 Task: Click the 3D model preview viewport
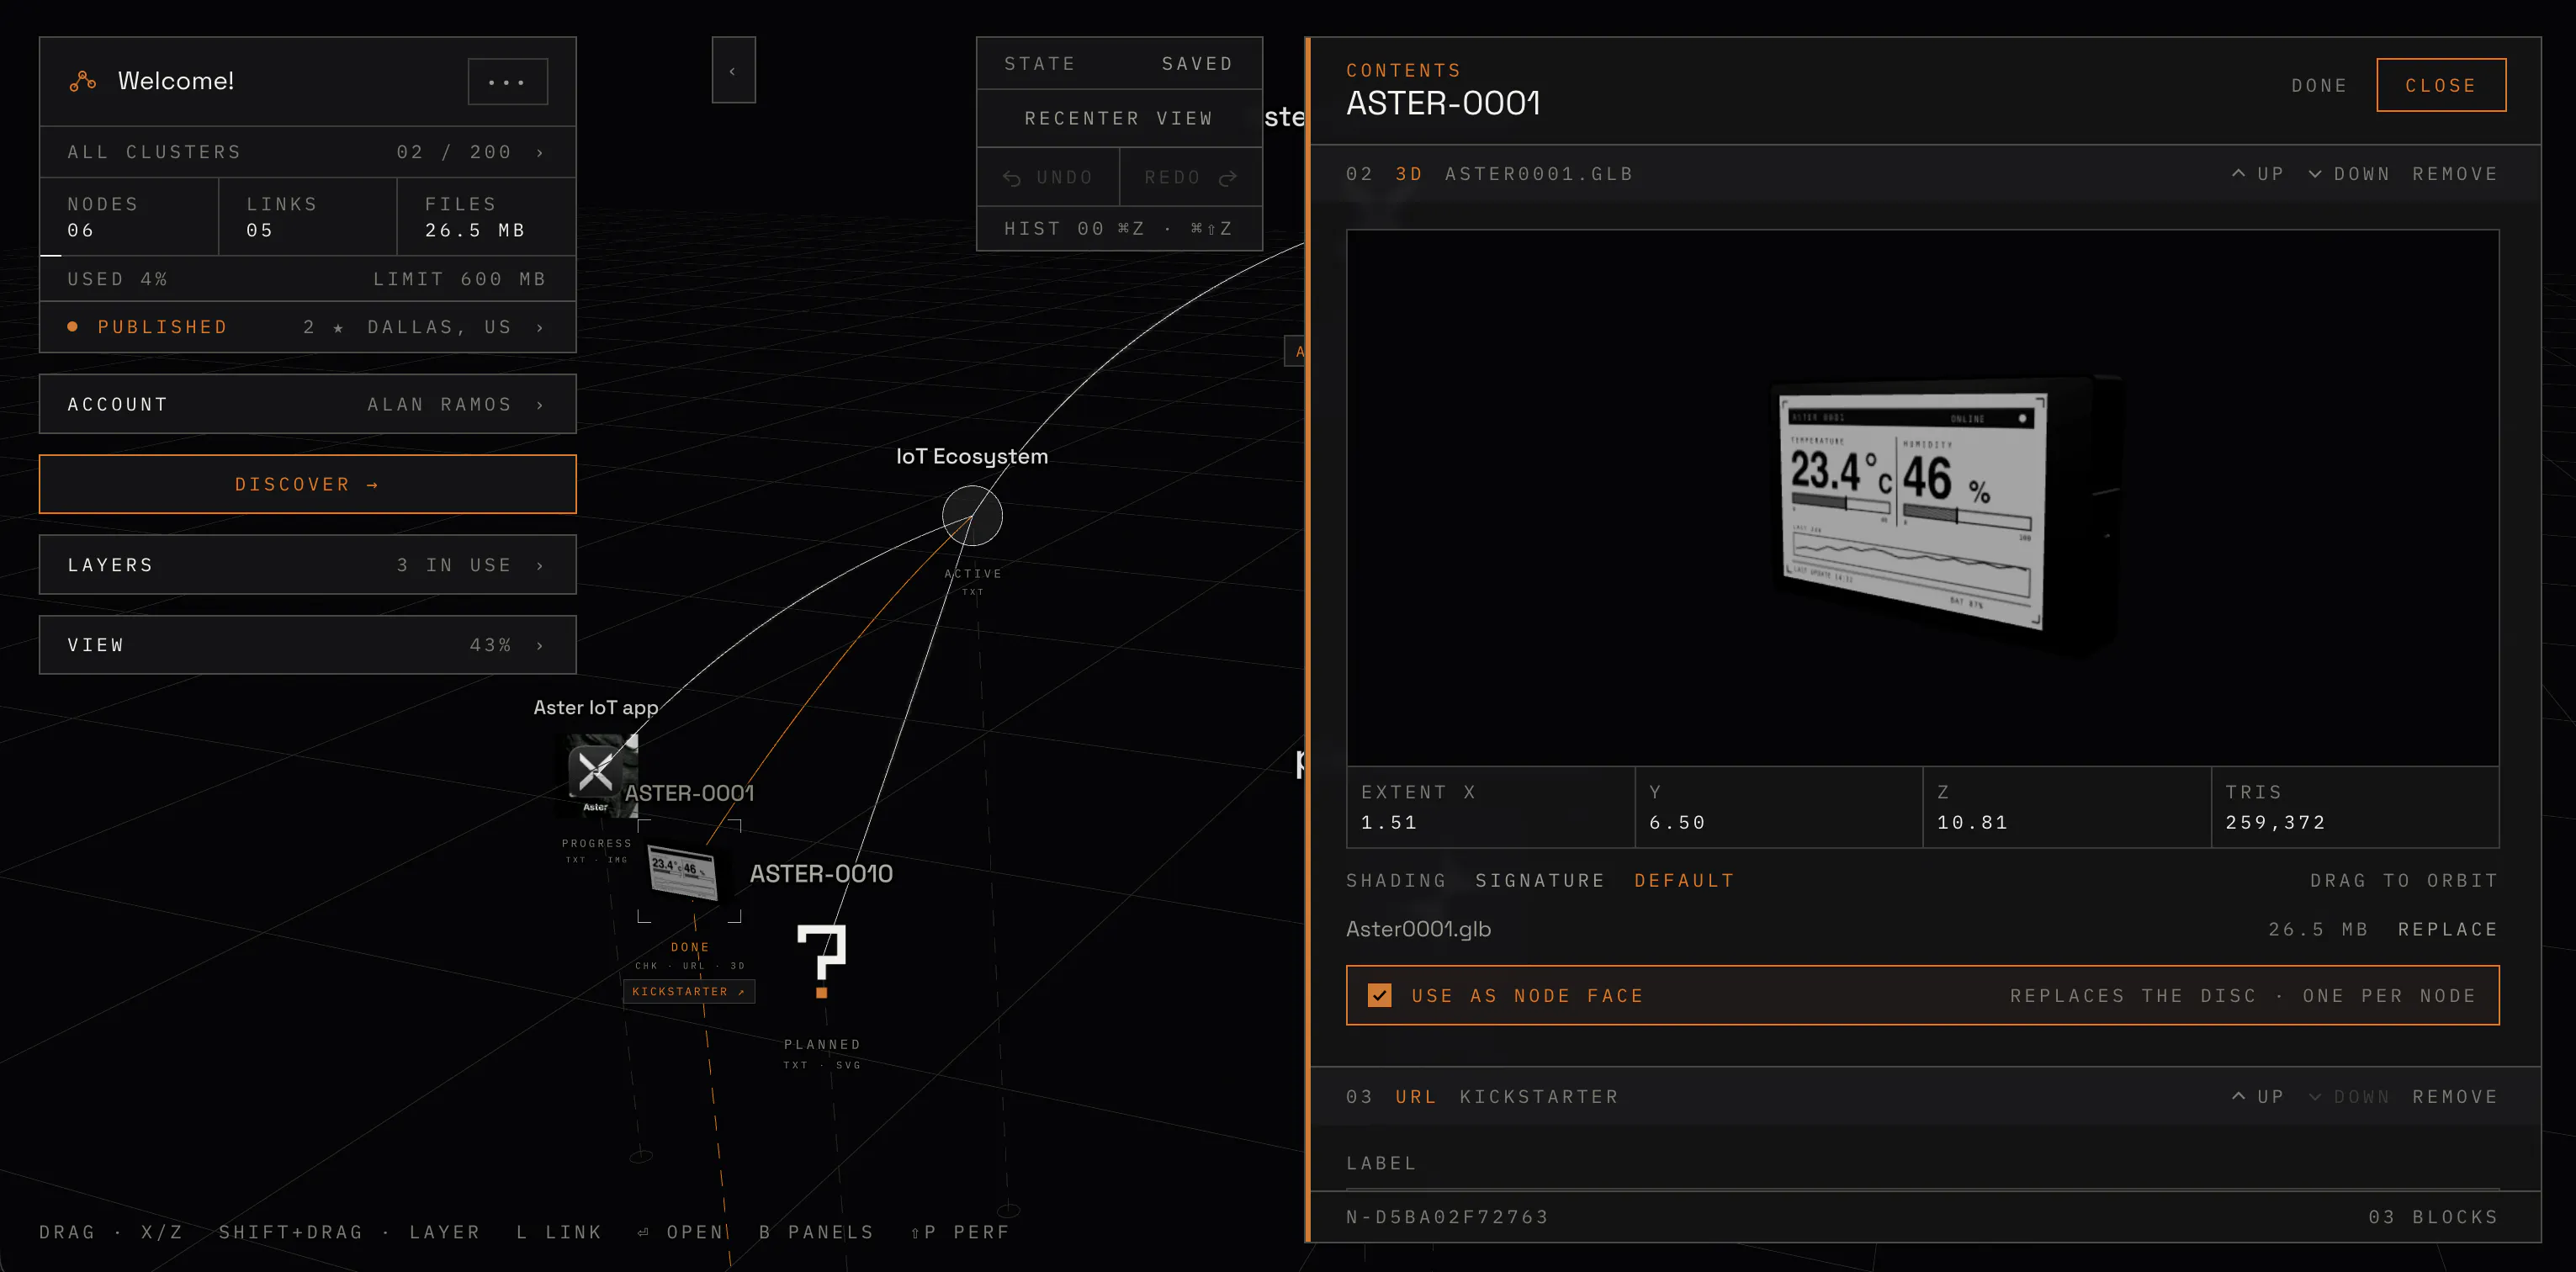[1922, 498]
